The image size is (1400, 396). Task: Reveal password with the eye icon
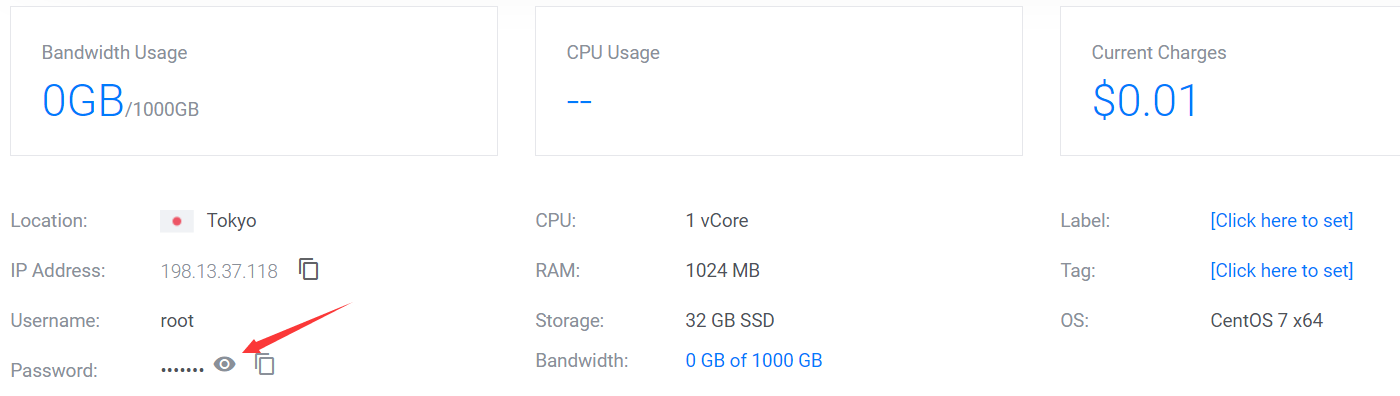click(x=225, y=364)
